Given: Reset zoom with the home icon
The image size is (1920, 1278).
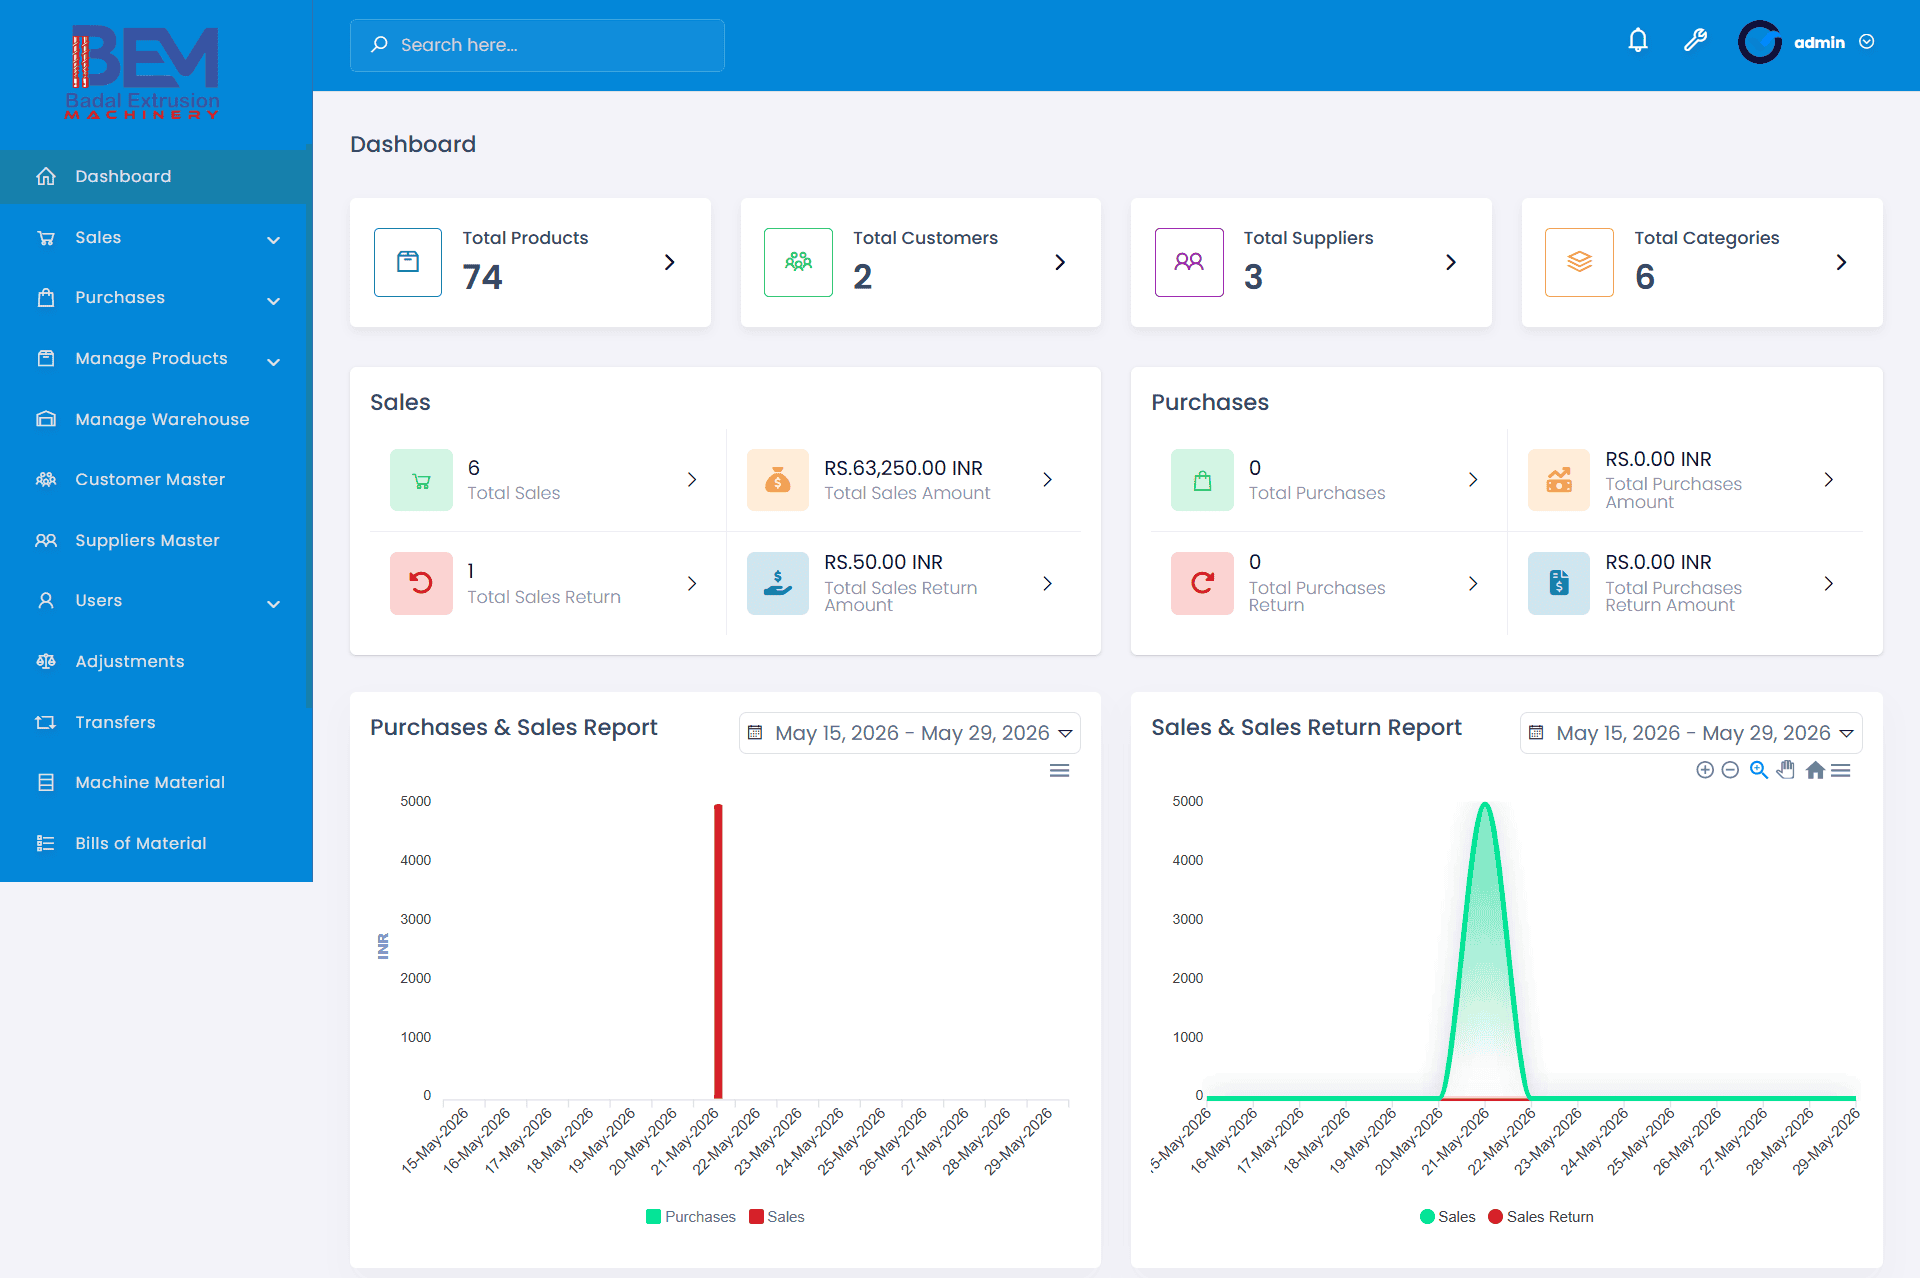Looking at the screenshot, I should (x=1815, y=770).
